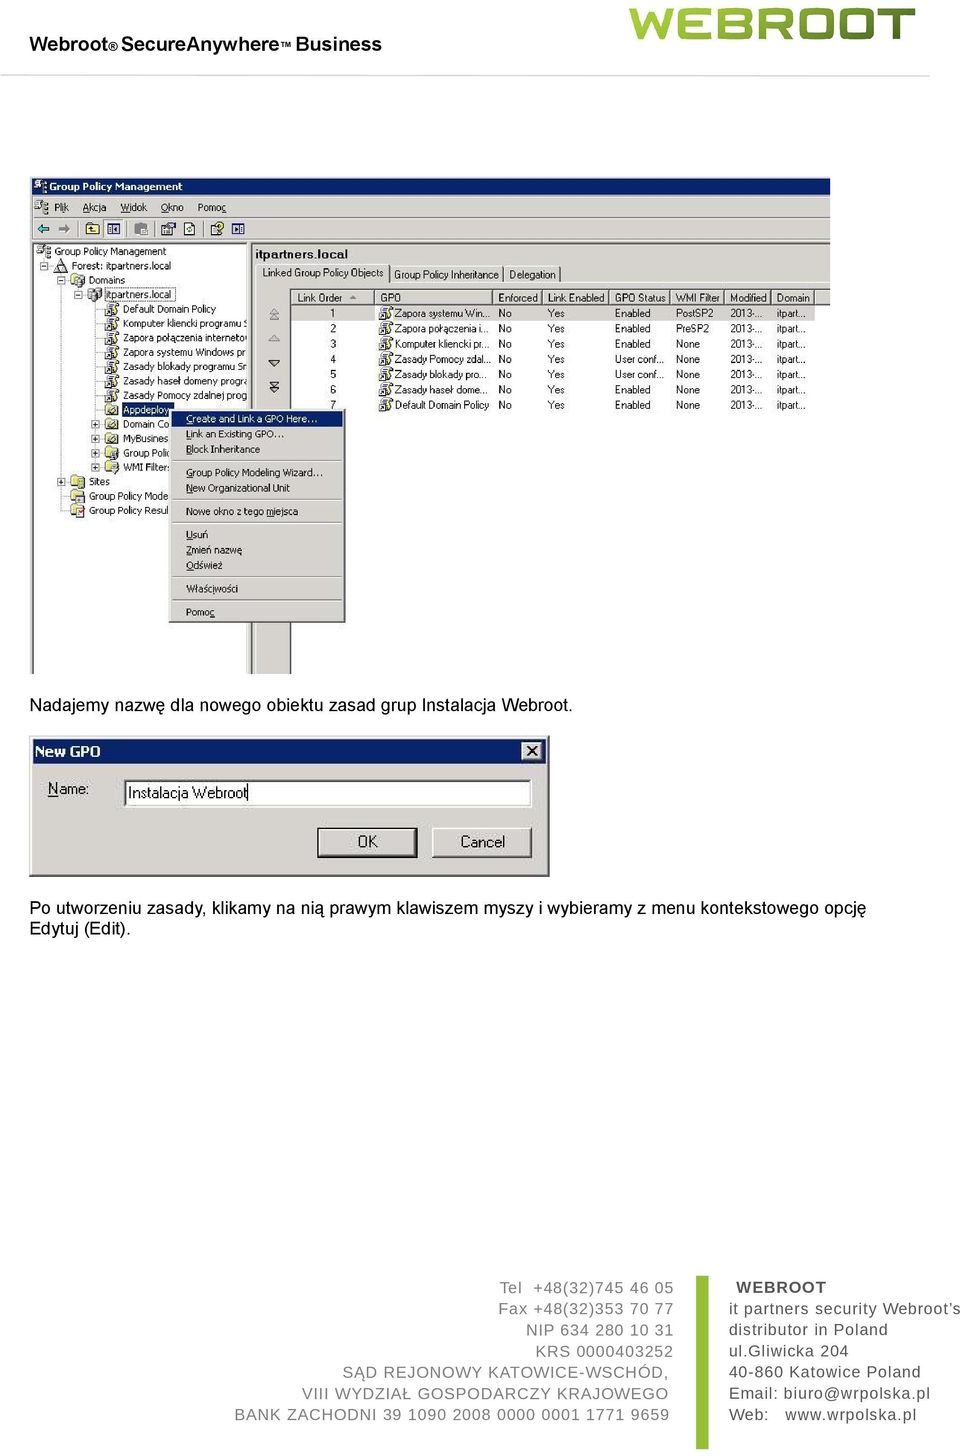Sort by the Link Order column header
This screenshot has height=1456, width=960.
[x=333, y=298]
